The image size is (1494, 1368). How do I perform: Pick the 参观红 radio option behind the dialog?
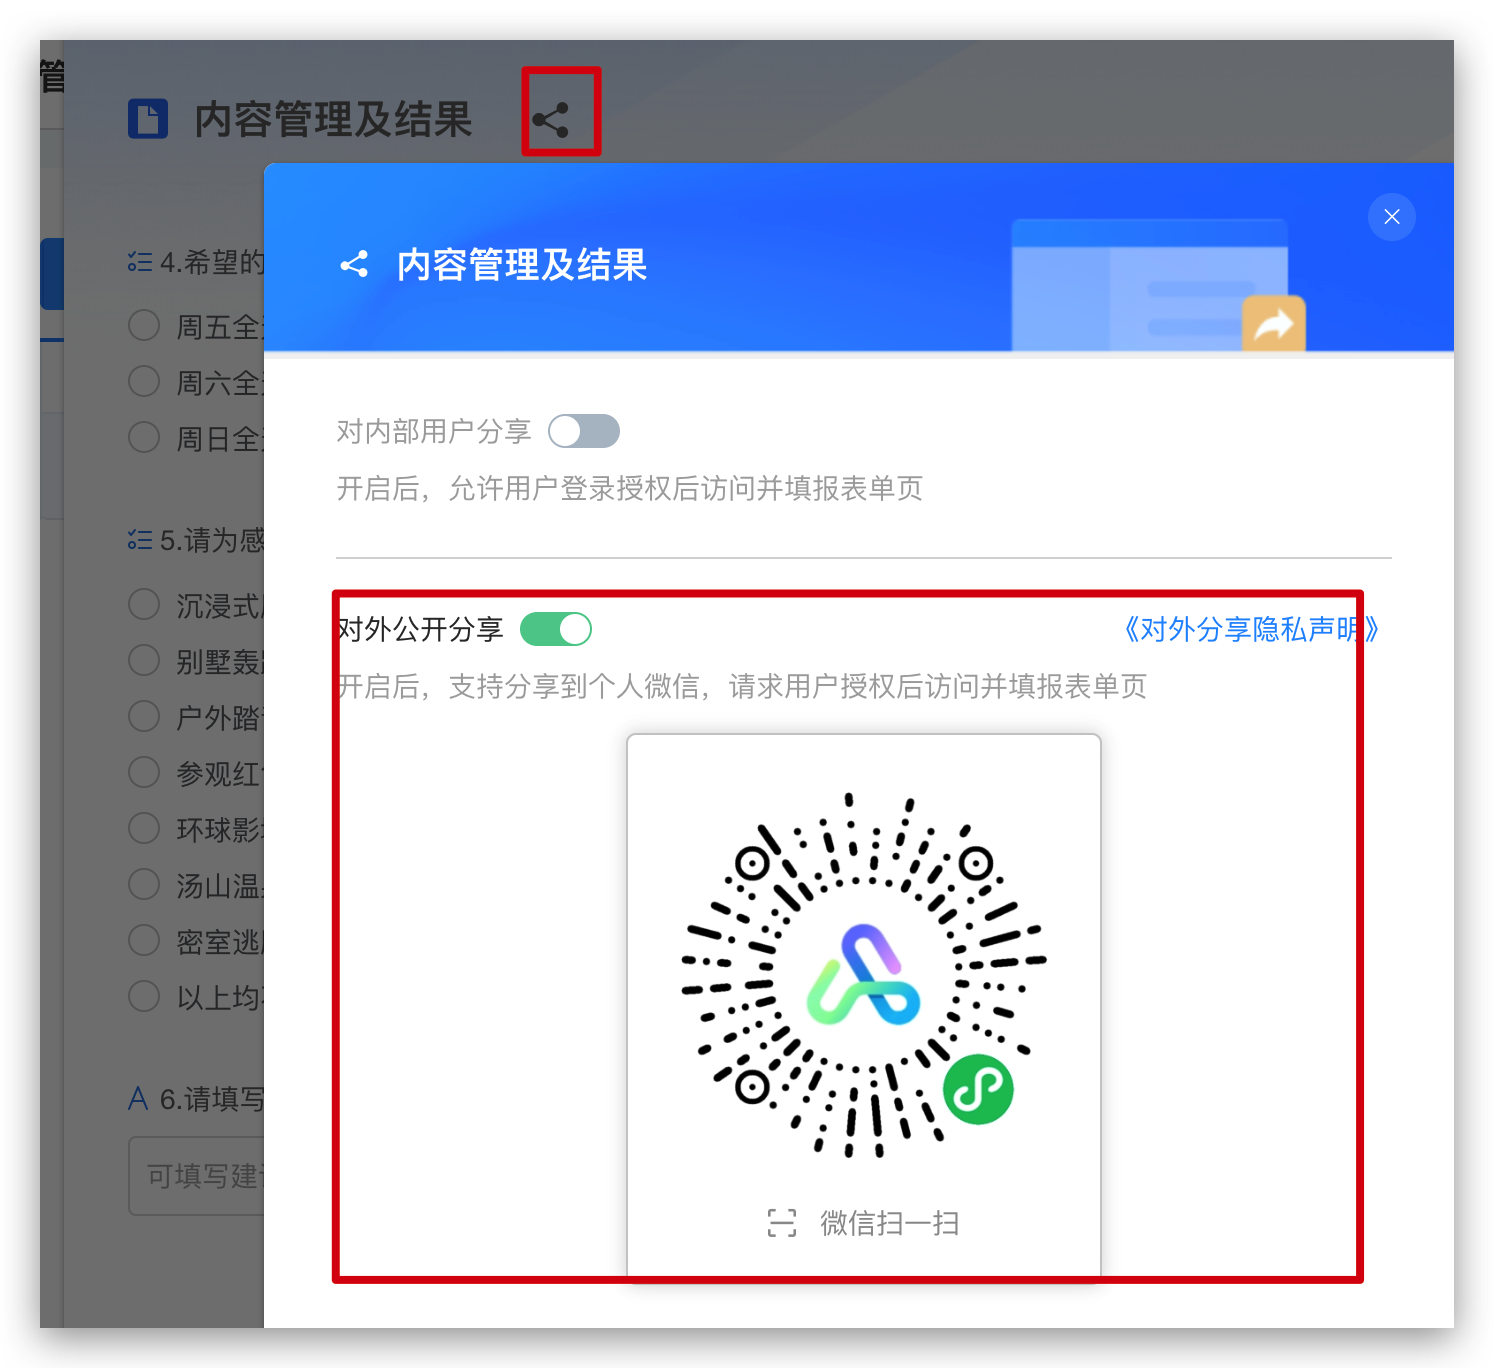point(144,772)
